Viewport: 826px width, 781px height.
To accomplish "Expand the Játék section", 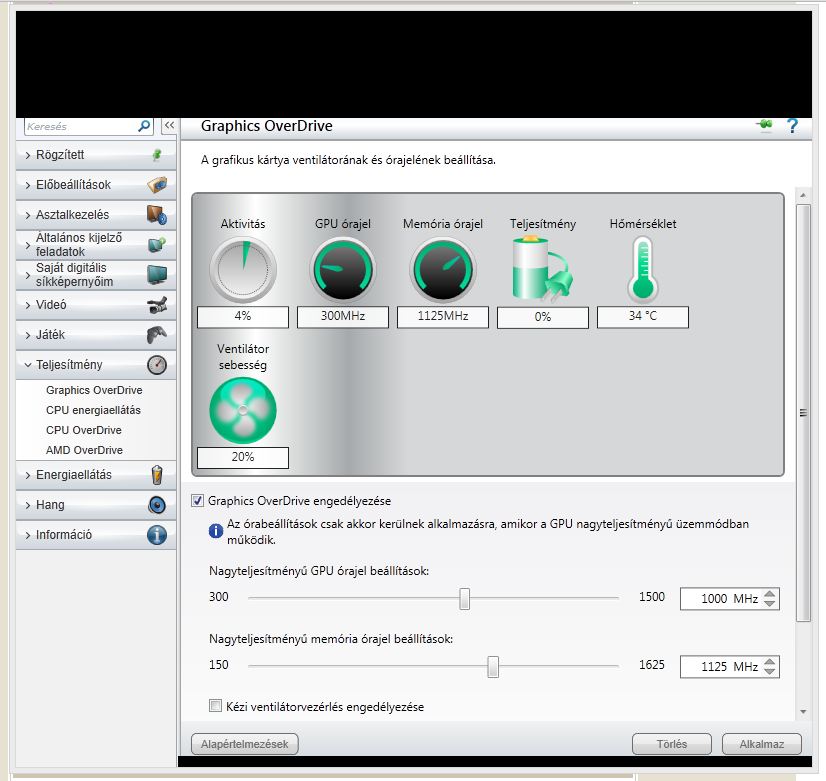I will pos(96,335).
